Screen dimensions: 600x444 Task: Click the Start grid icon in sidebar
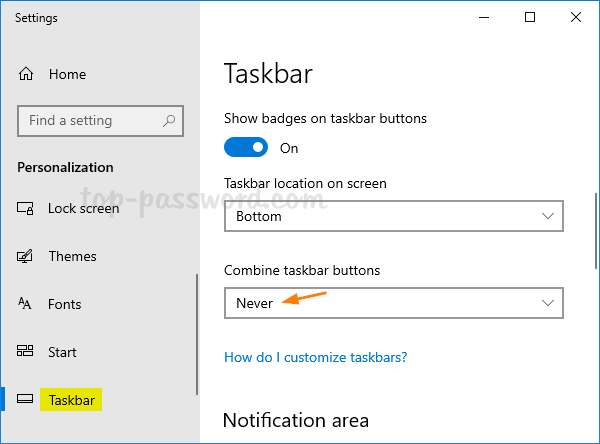point(26,352)
